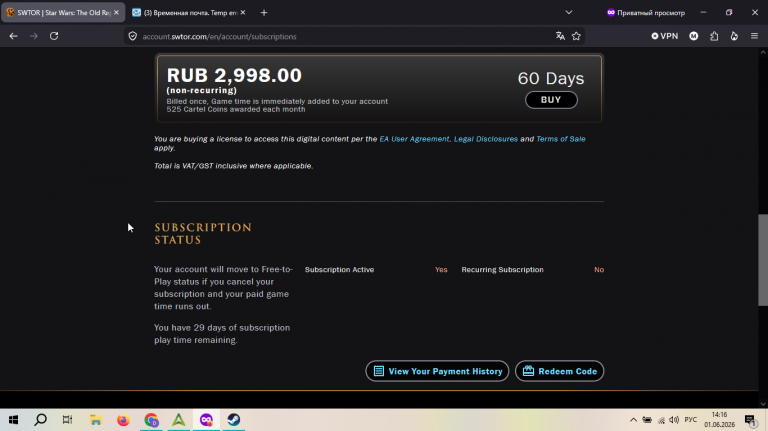Switch to the SWTOR Star Wars tab
768x431 pixels.
tap(63, 13)
